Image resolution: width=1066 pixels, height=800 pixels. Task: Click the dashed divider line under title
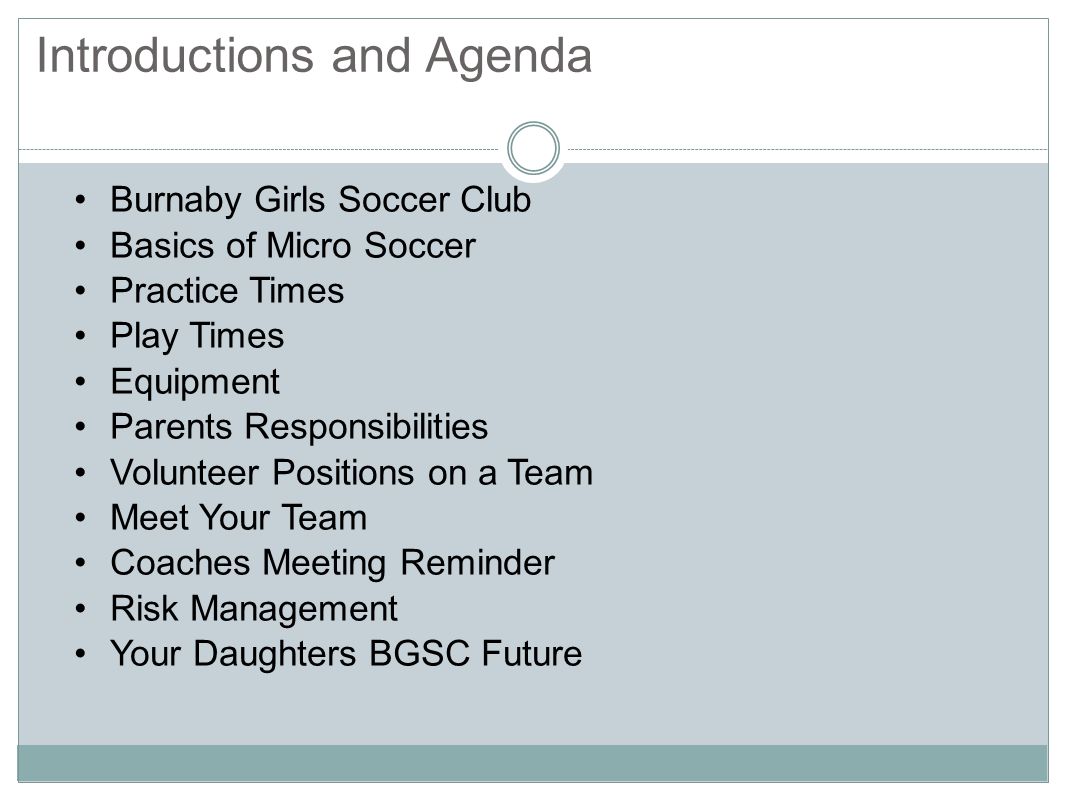coord(258,150)
